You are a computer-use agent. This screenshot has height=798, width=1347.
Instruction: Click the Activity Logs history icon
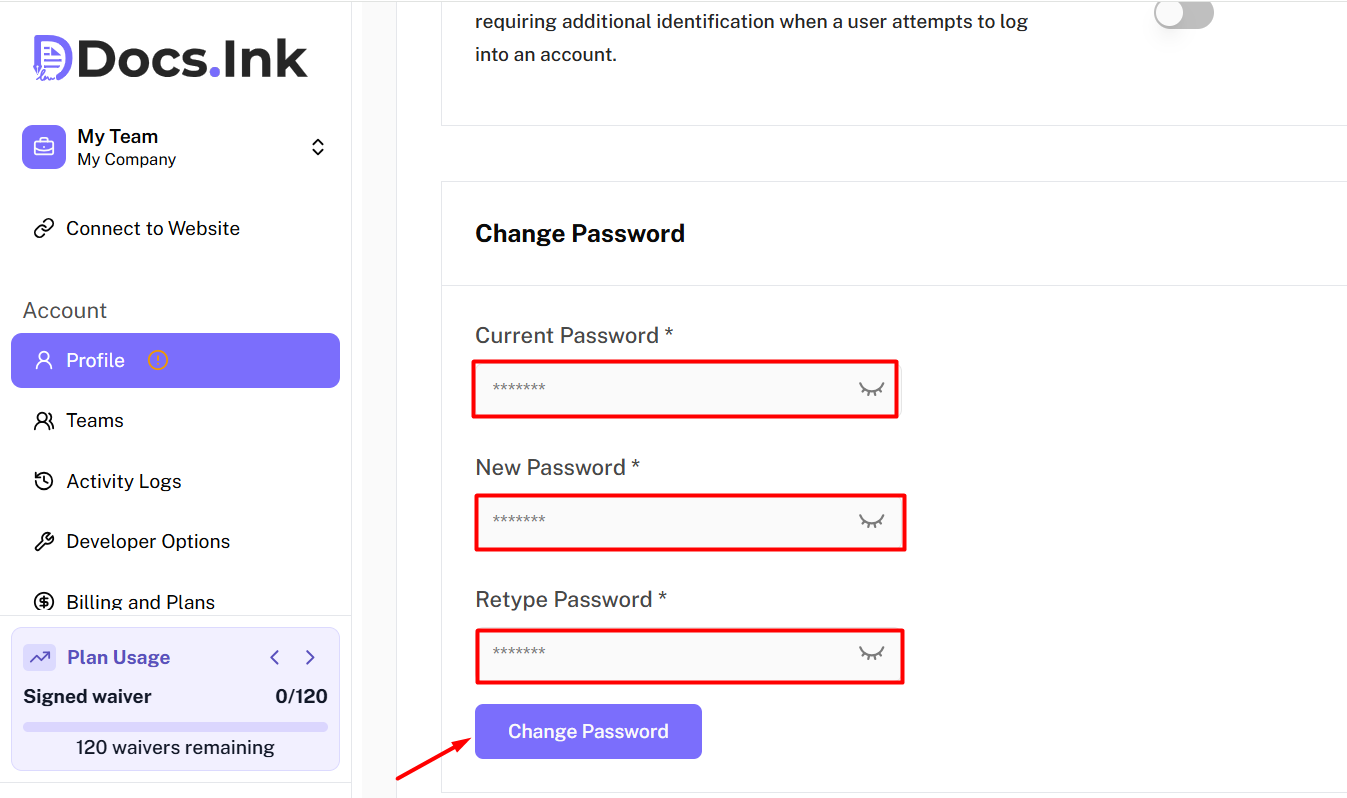click(44, 481)
